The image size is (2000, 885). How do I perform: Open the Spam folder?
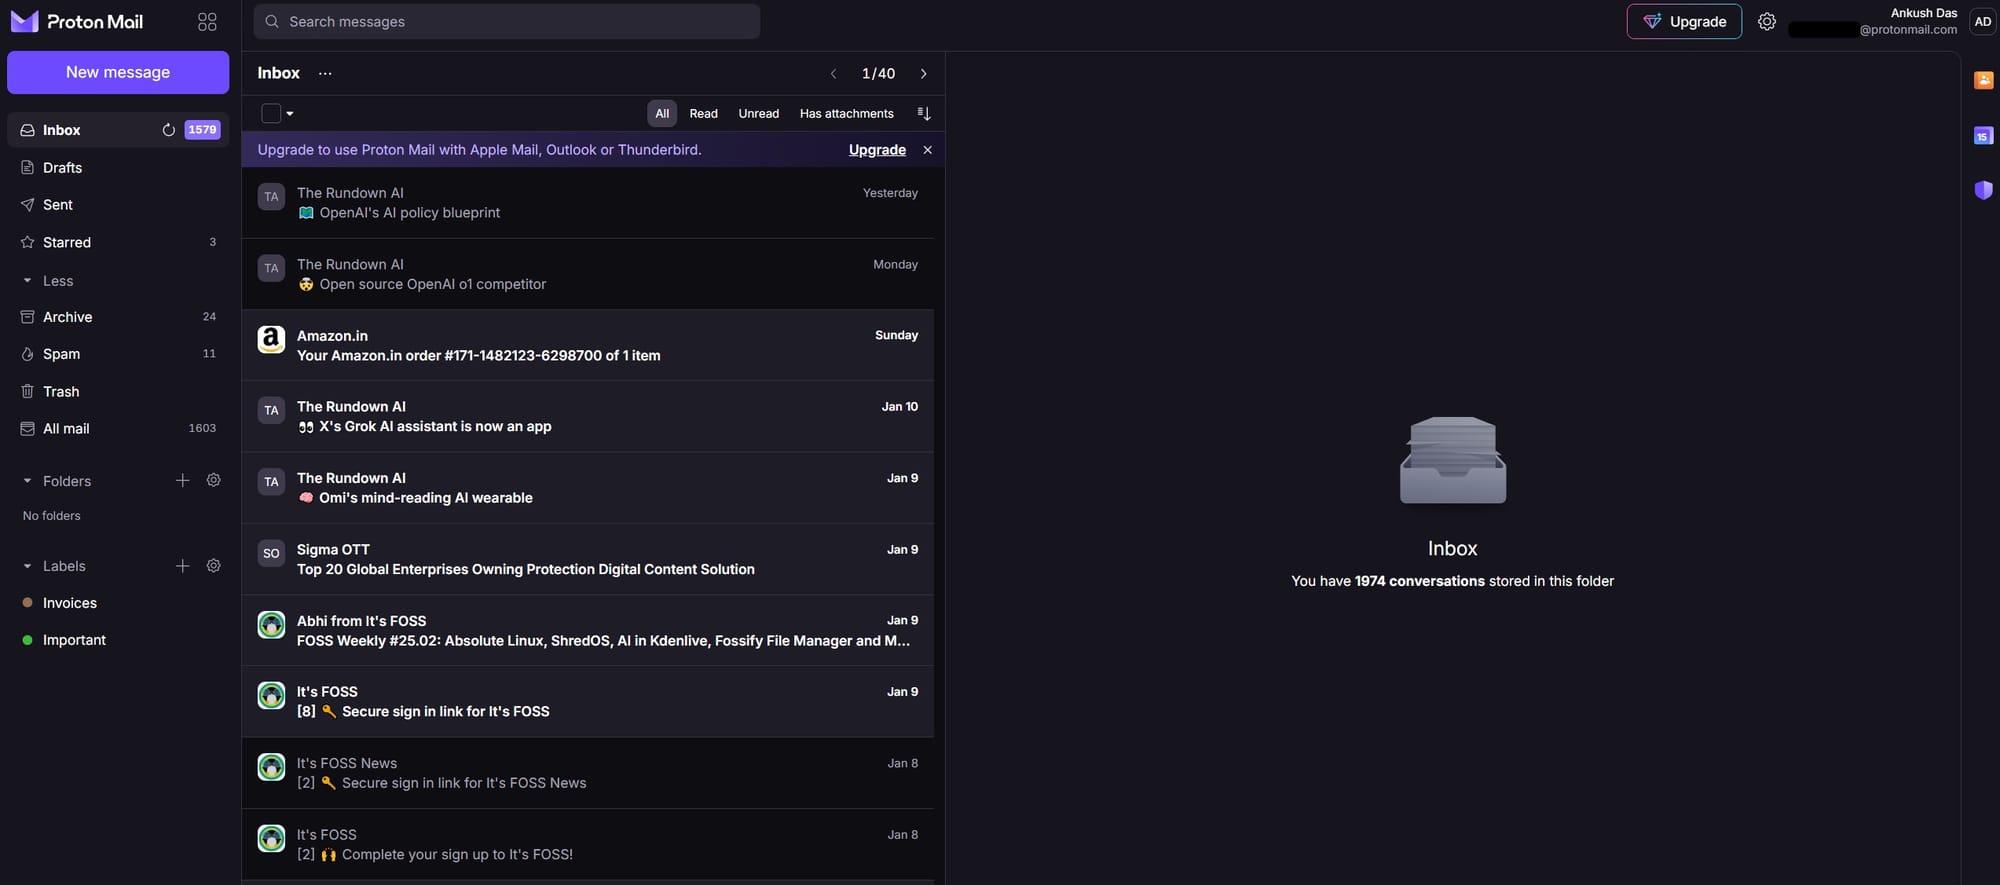(x=118, y=354)
